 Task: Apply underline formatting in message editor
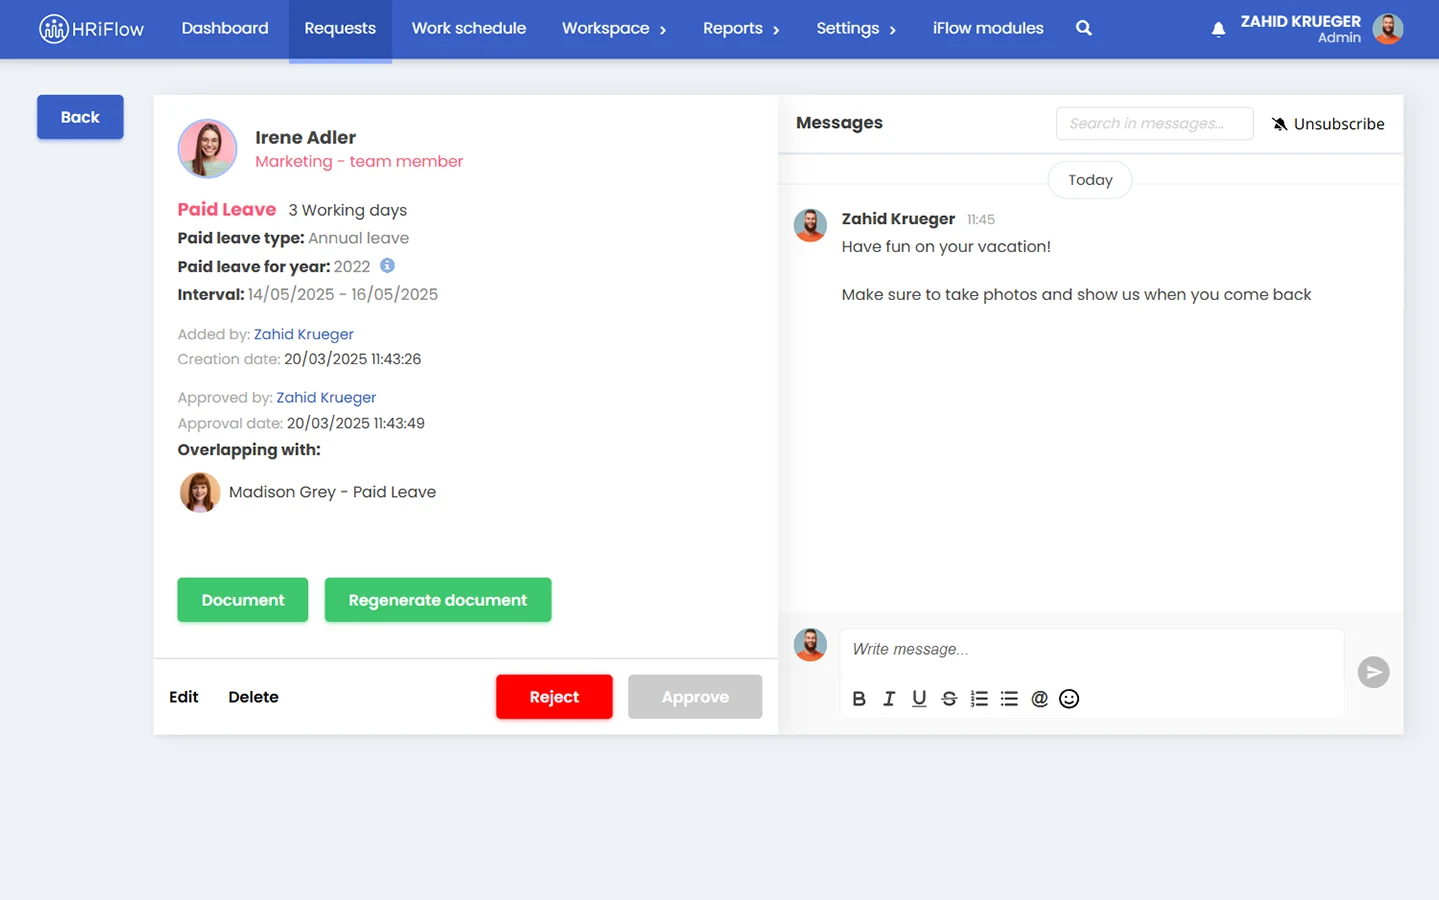point(918,699)
